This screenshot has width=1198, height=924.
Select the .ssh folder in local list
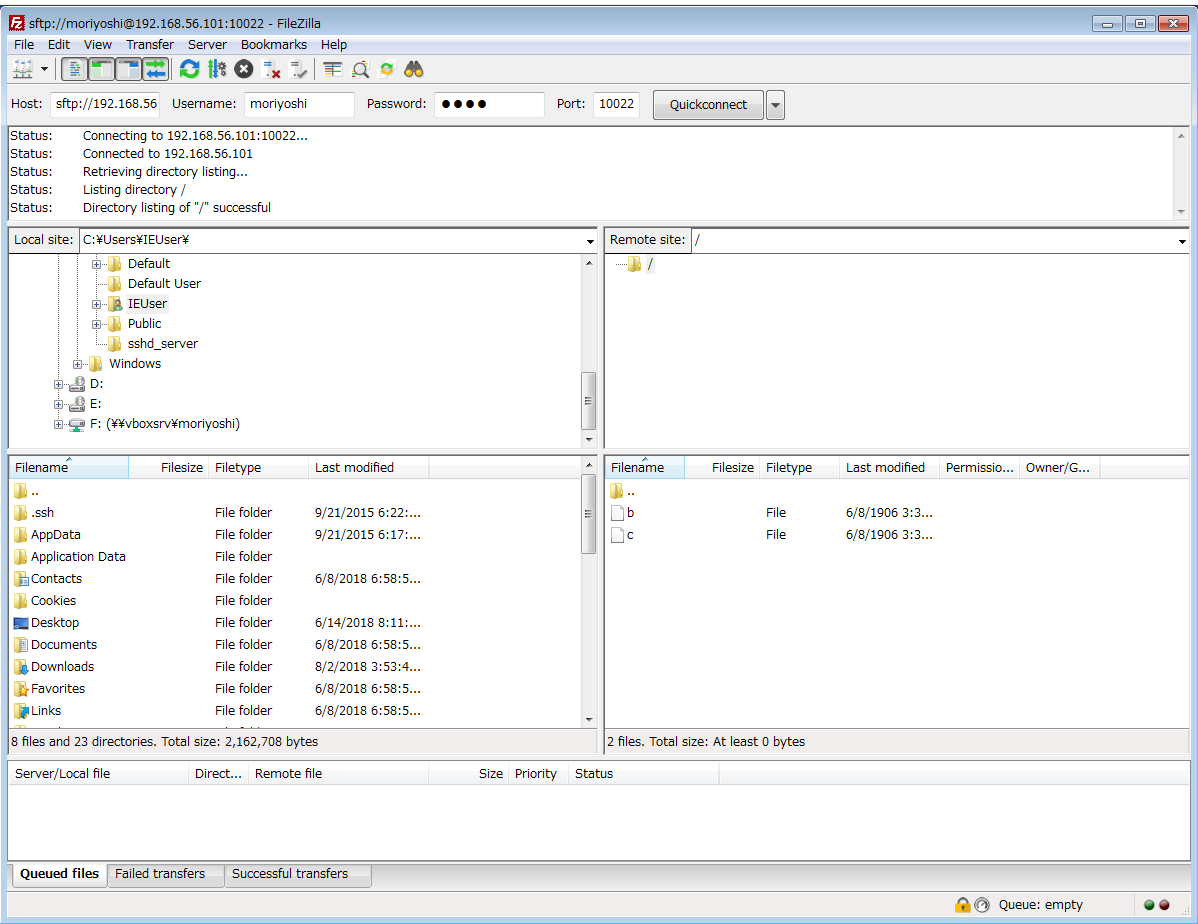coord(42,513)
